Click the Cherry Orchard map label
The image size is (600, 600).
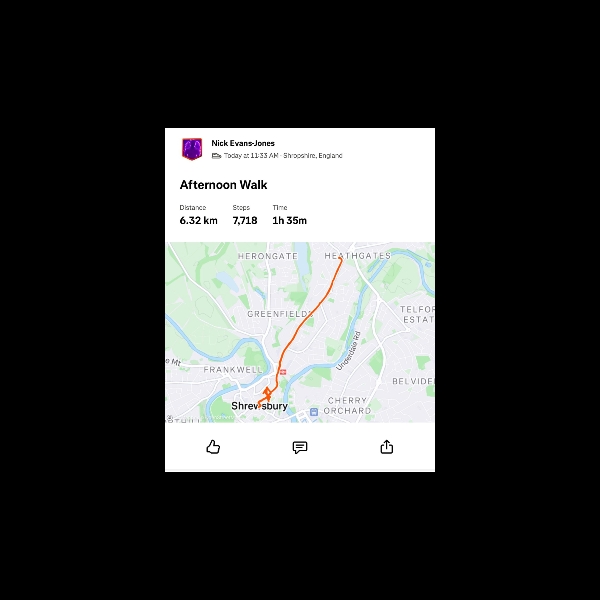tap(347, 406)
